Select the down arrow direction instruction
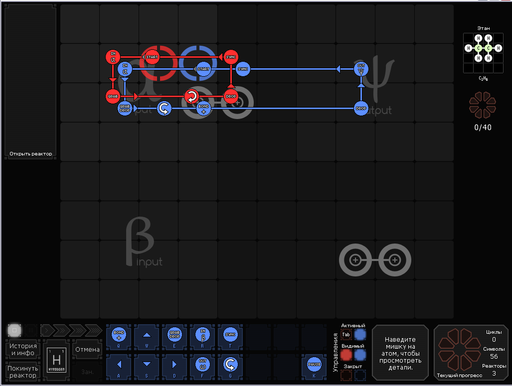 [x=146, y=366]
